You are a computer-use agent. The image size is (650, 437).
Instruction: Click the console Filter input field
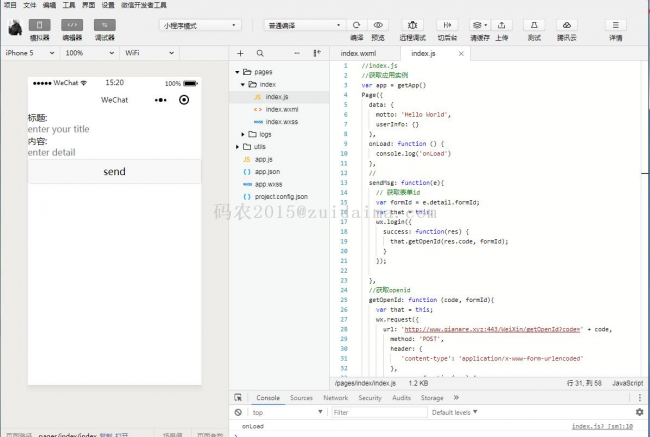pyautogui.click(x=375, y=412)
